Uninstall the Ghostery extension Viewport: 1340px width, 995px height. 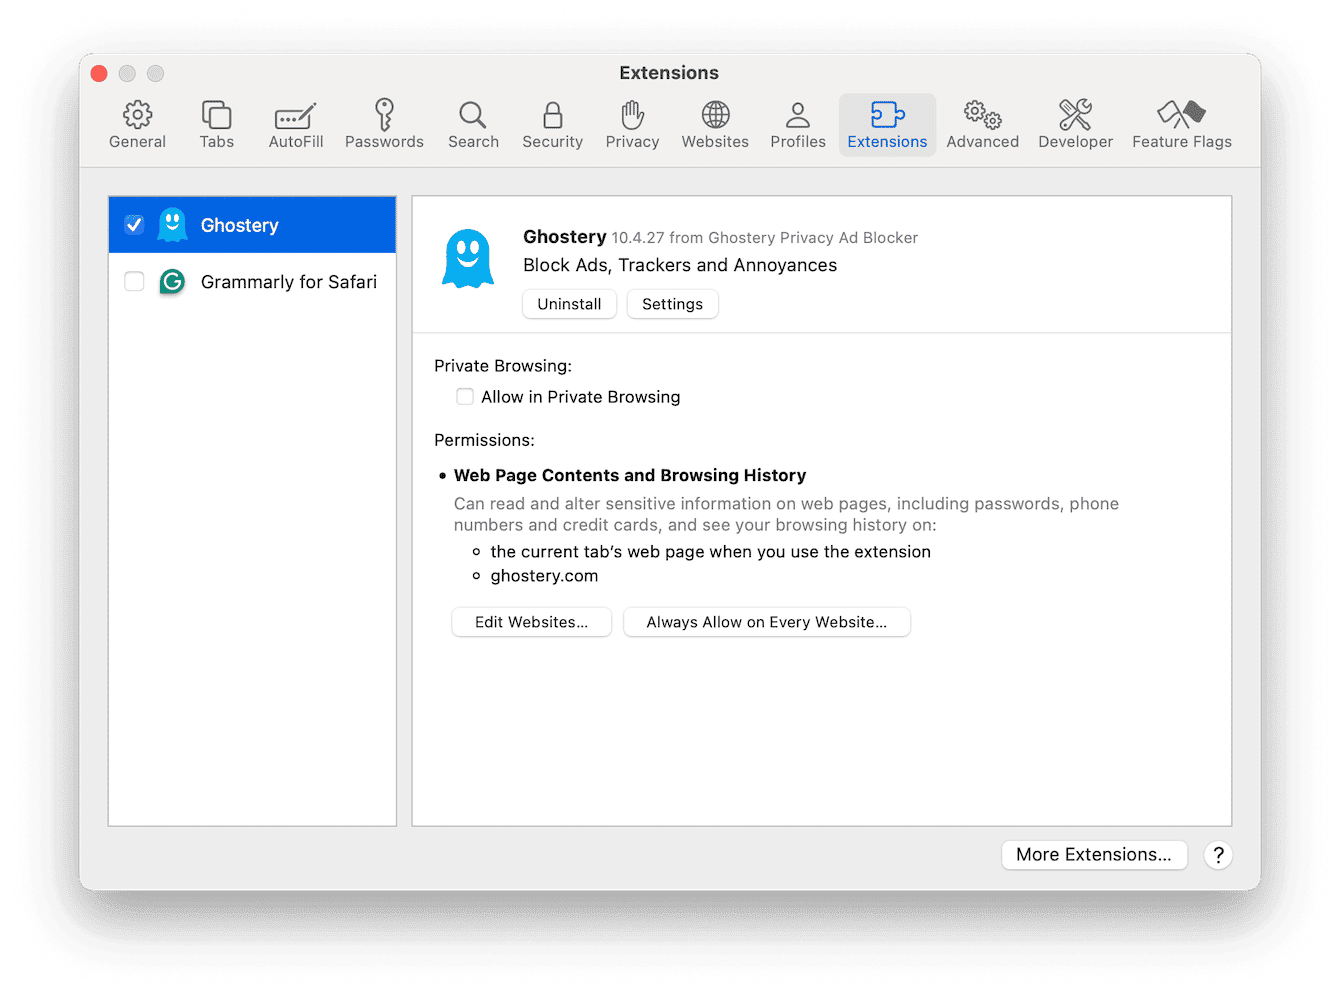(569, 304)
